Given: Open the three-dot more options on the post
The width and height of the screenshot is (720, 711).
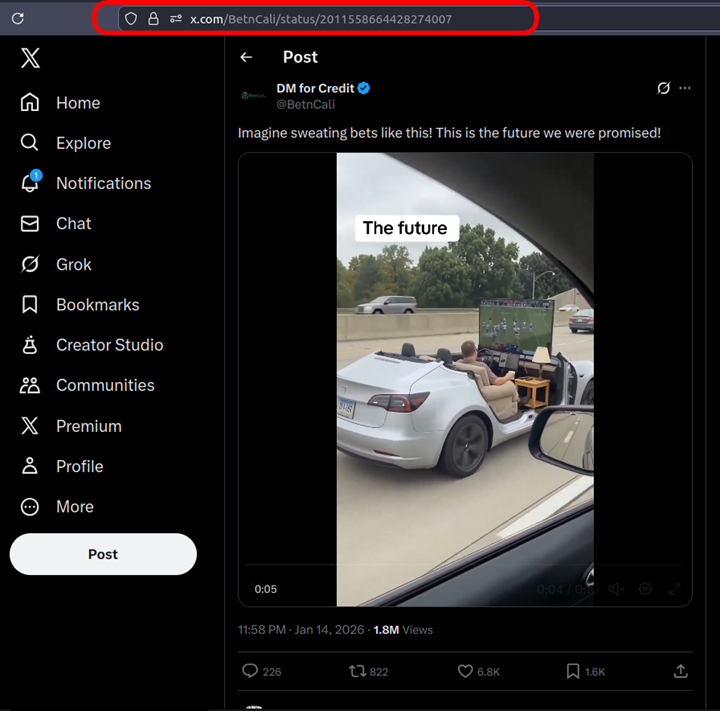Looking at the screenshot, I should 685,89.
